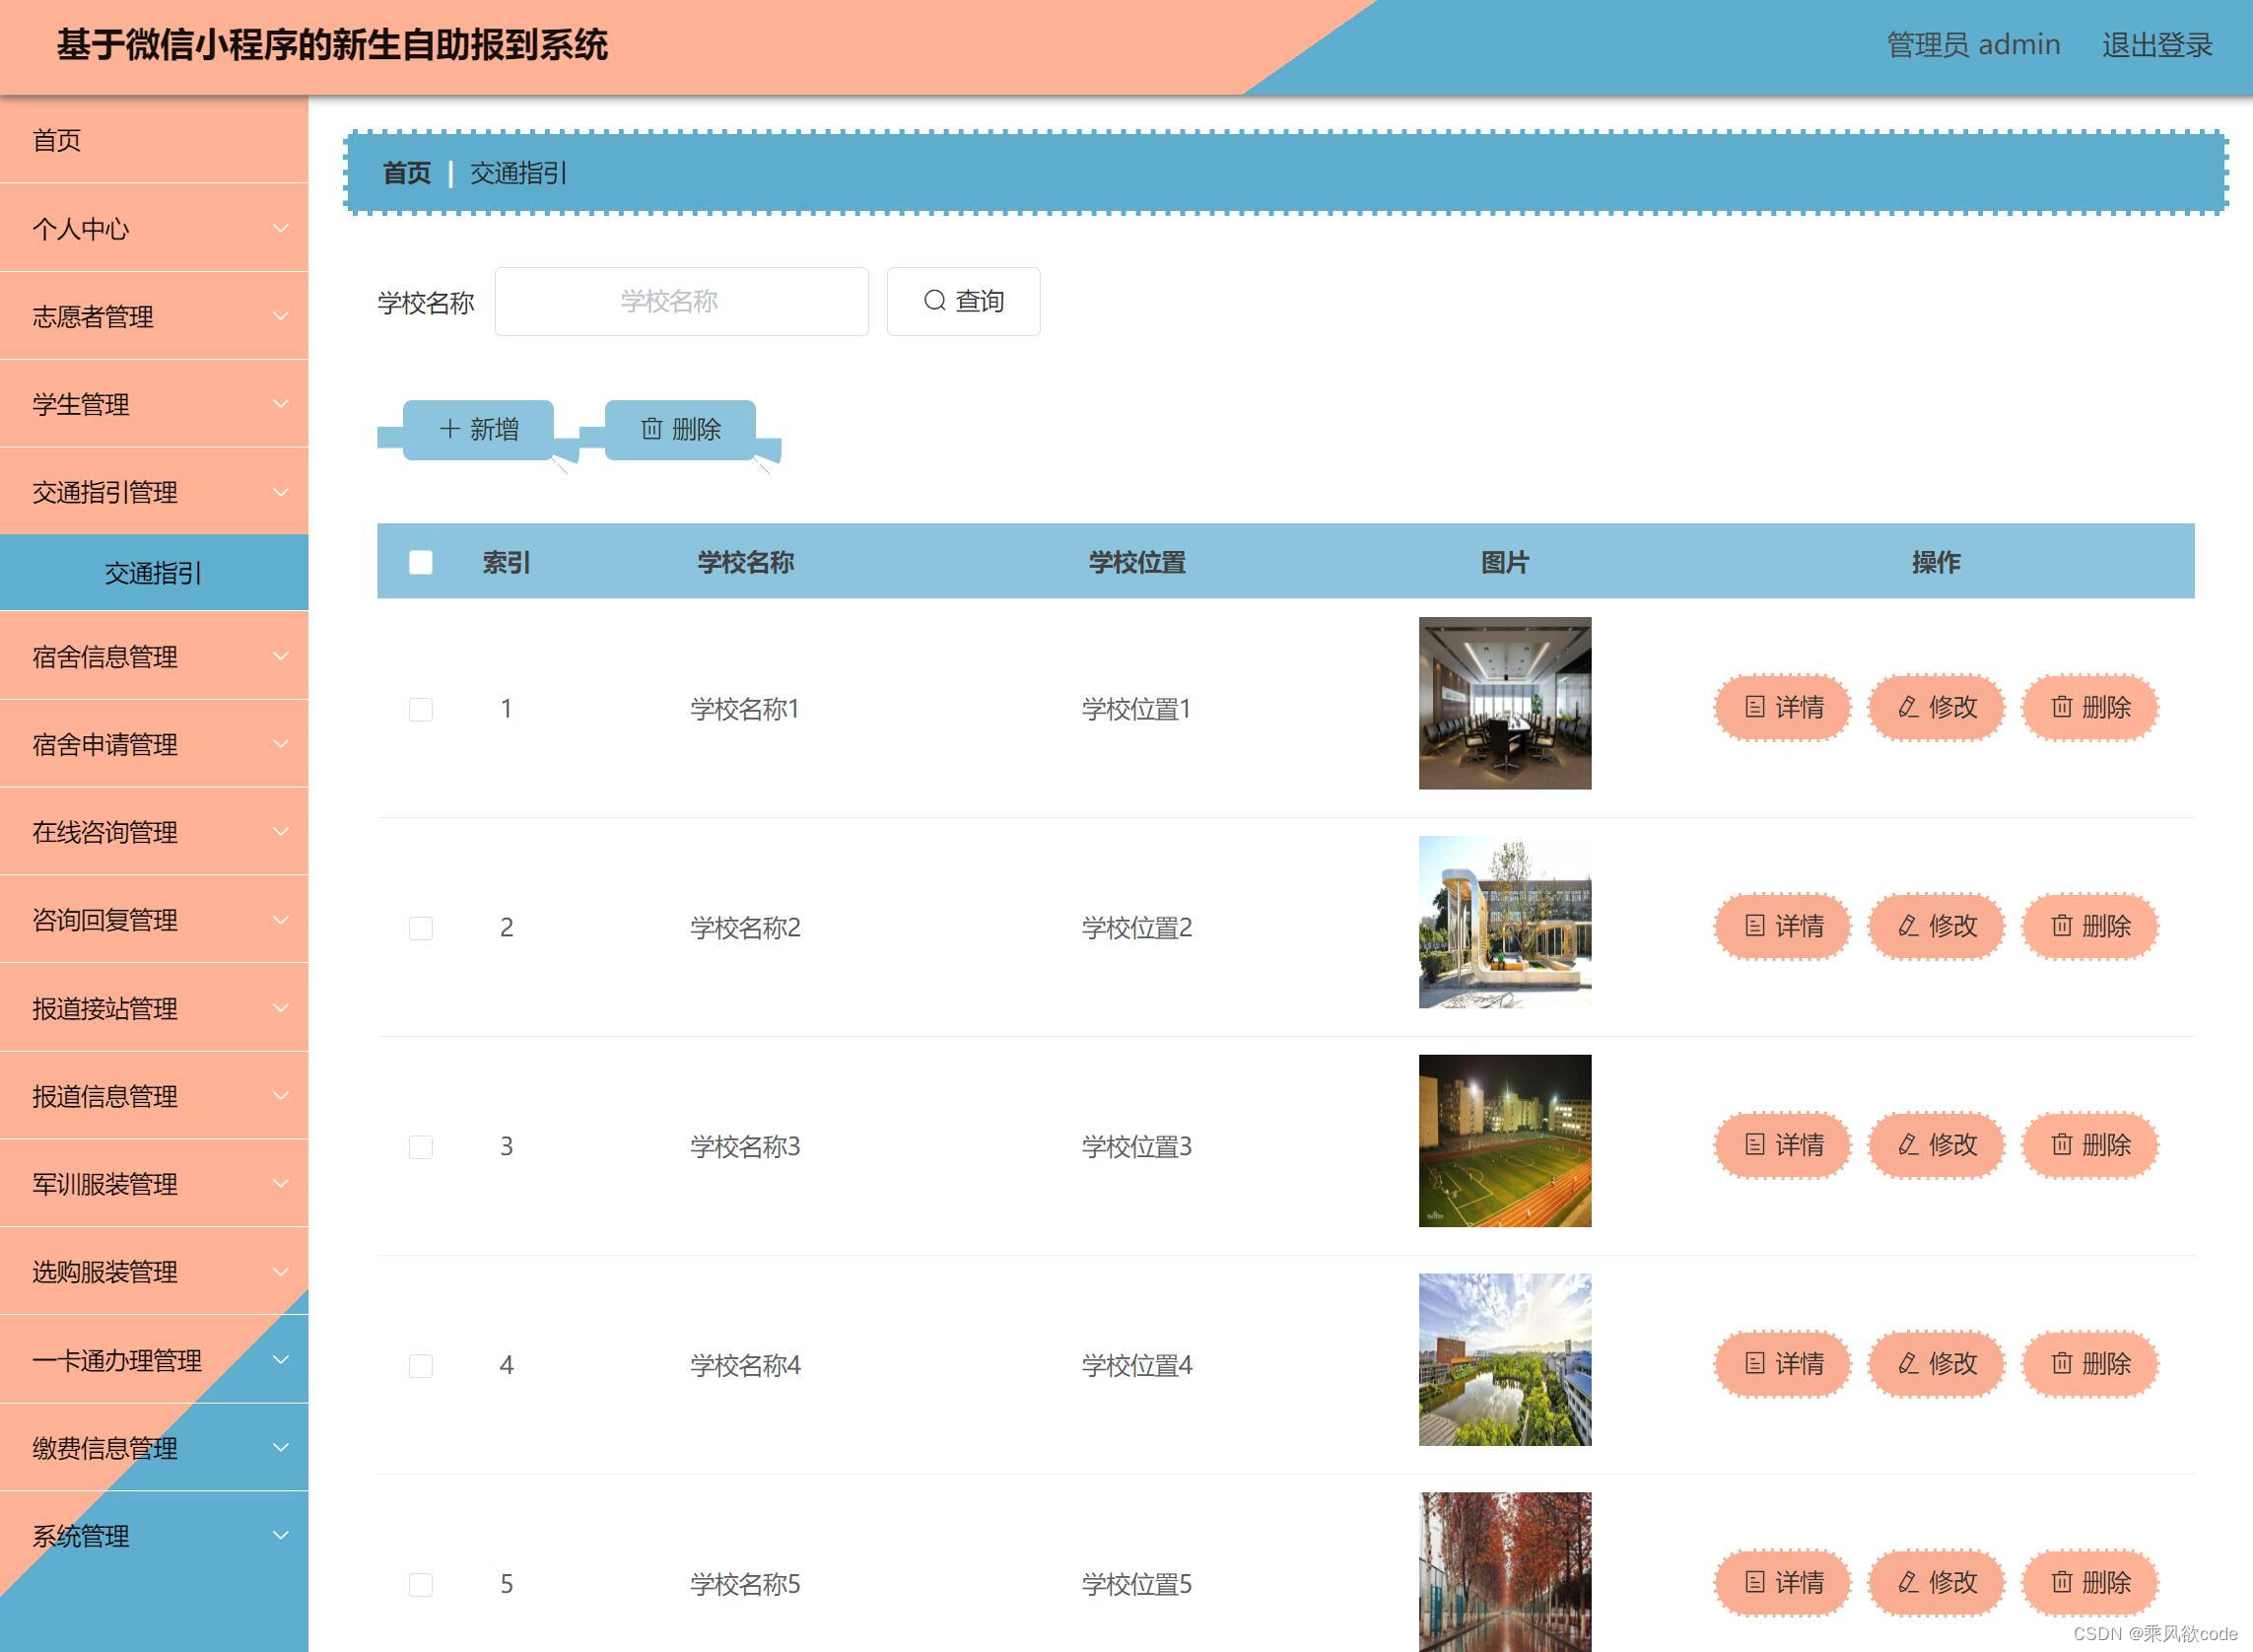Focus the 学校名称 search input field
This screenshot has width=2253, height=1652.
point(681,301)
